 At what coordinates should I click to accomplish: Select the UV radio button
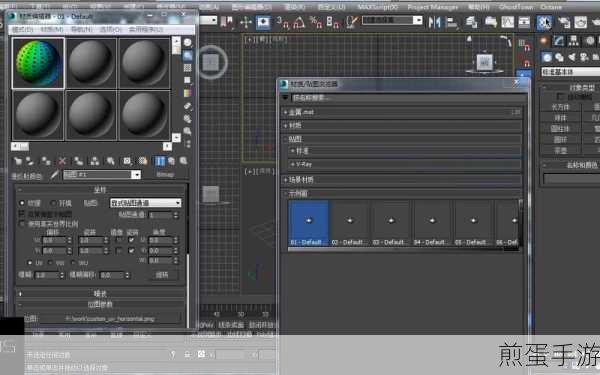coord(29,262)
